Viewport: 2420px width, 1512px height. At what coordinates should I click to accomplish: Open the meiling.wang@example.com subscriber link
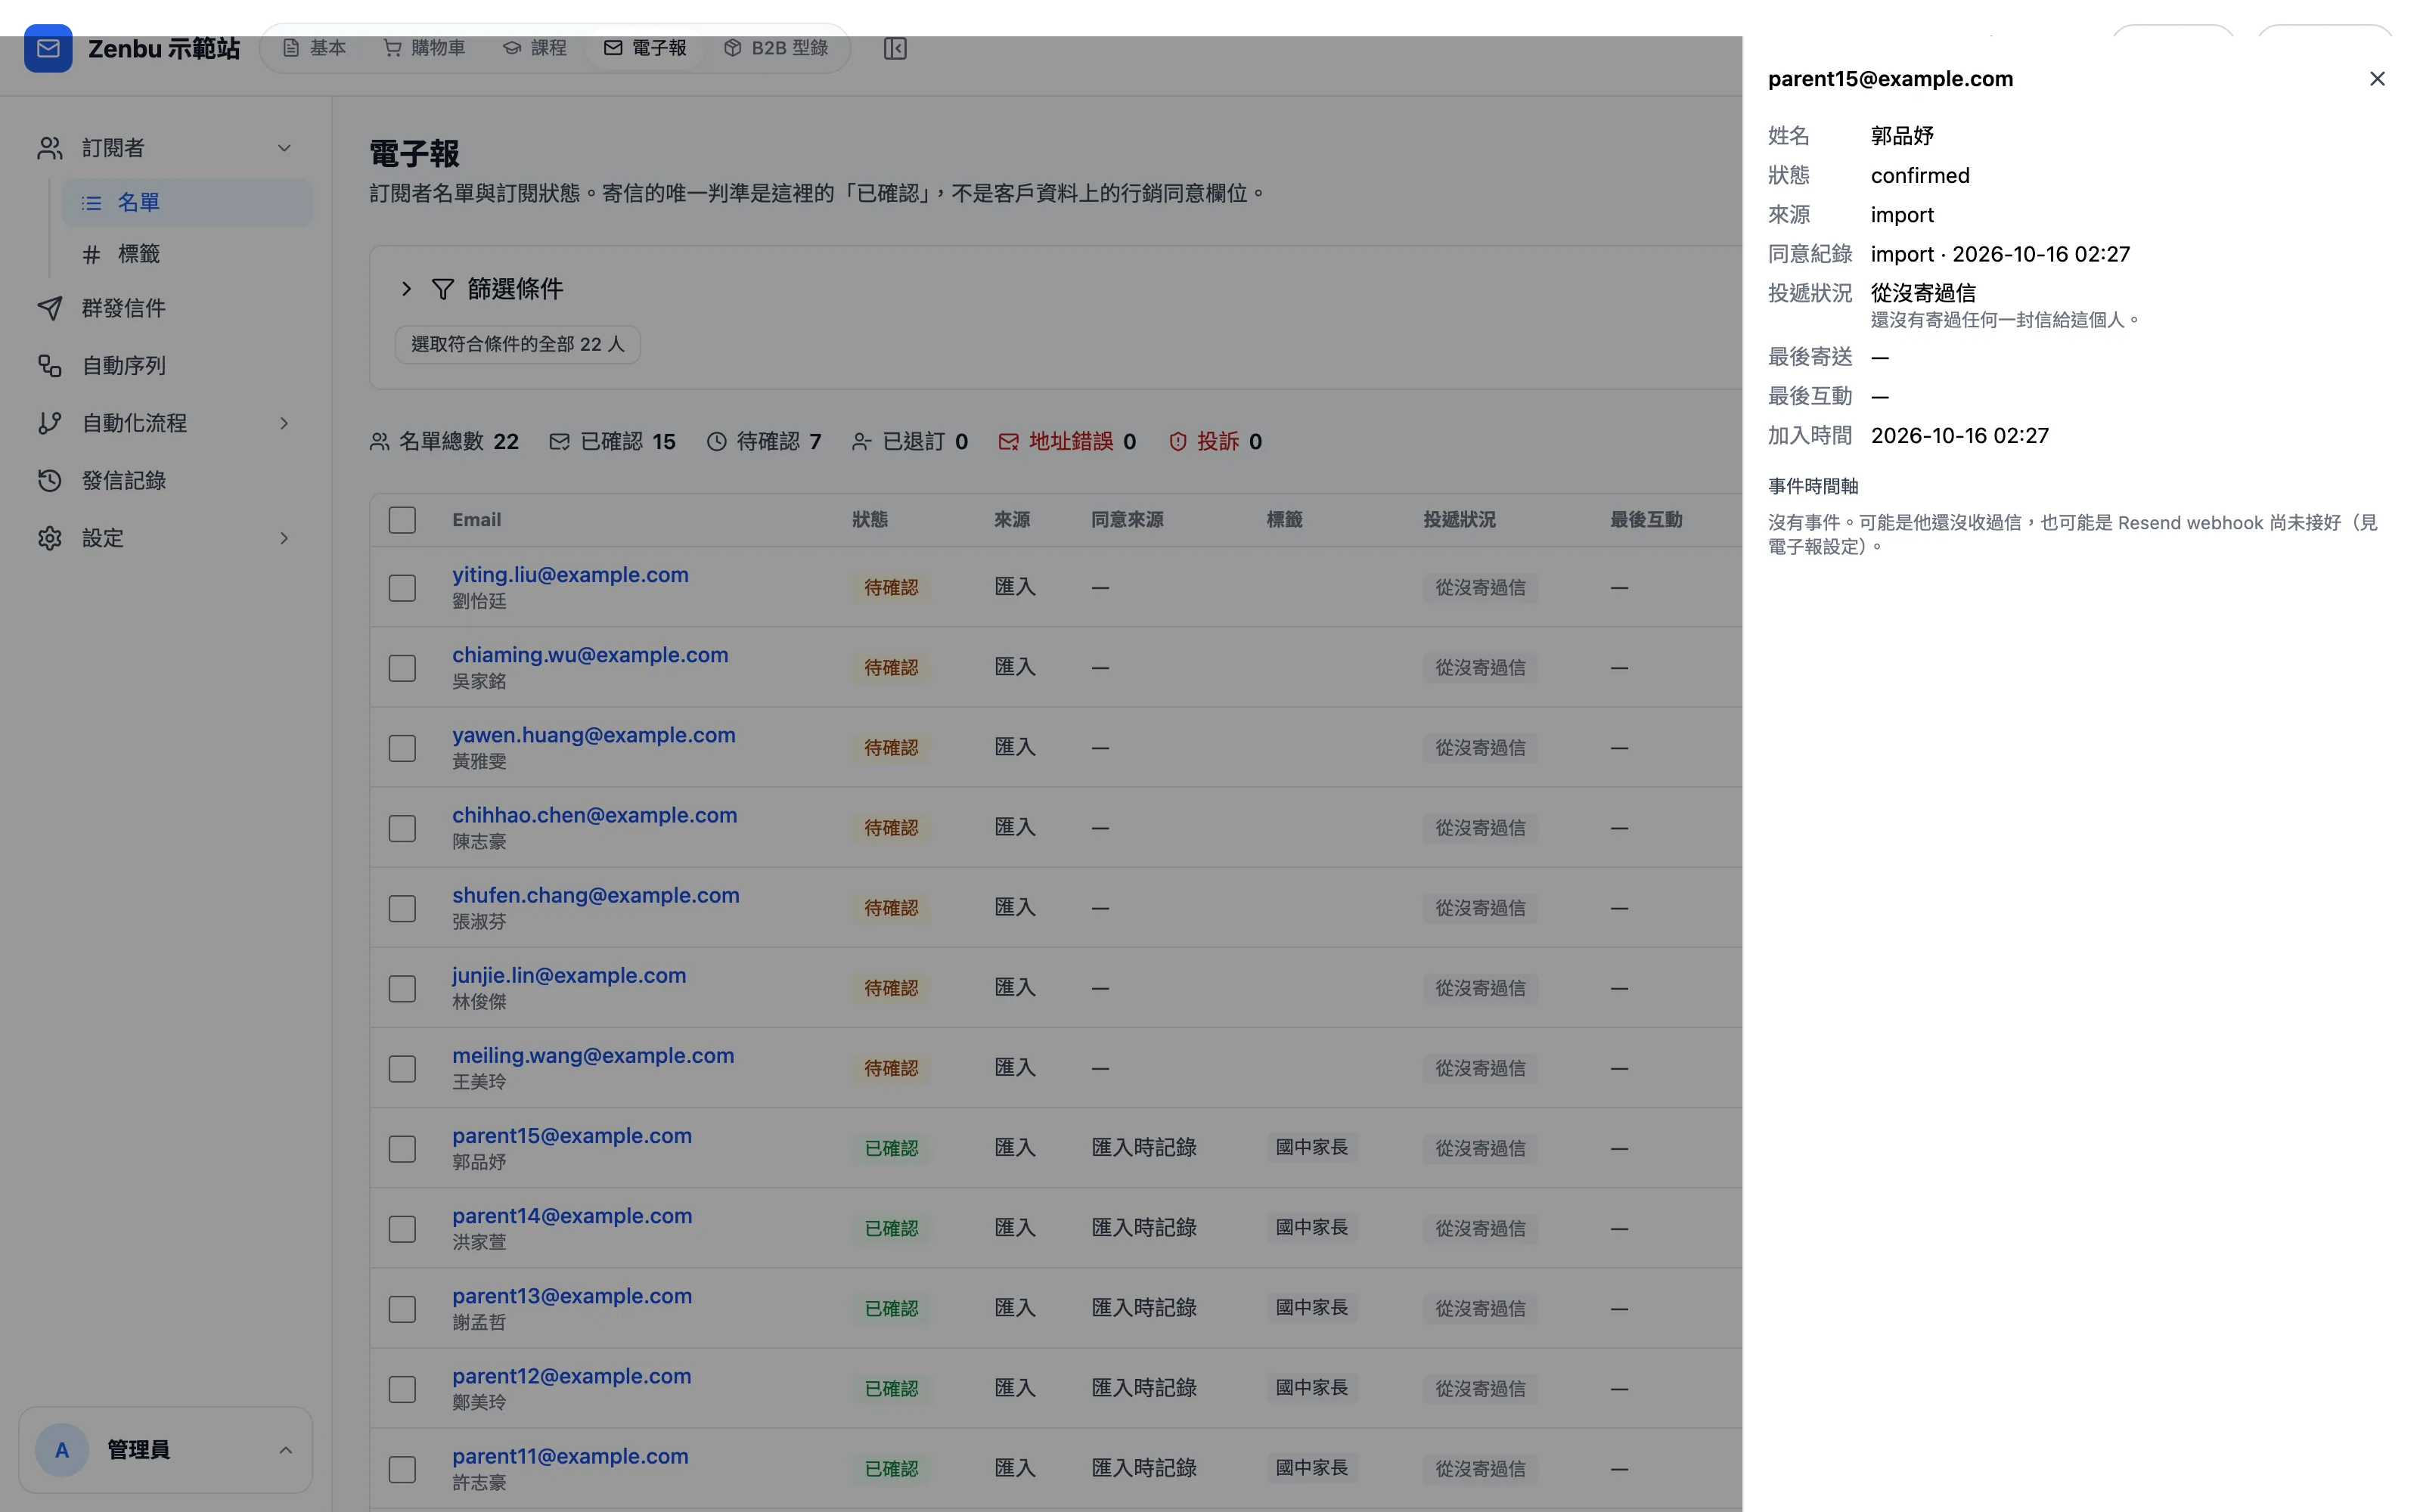[593, 1055]
